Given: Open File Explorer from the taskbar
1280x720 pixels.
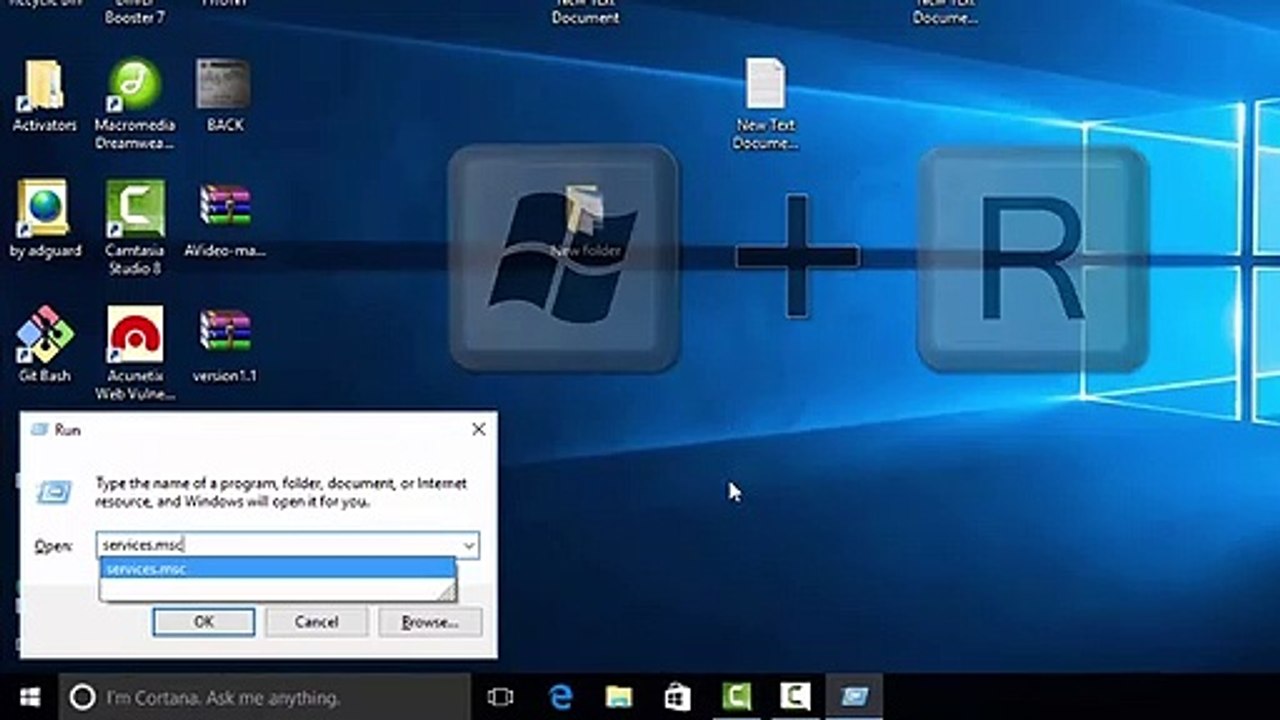Looking at the screenshot, I should tap(619, 697).
